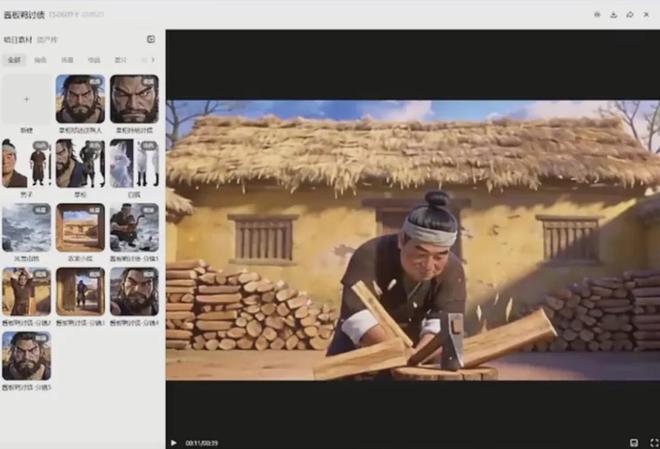This screenshot has width=660, height=449.
Task: Click the download icon in top bar
Action: click(613, 15)
